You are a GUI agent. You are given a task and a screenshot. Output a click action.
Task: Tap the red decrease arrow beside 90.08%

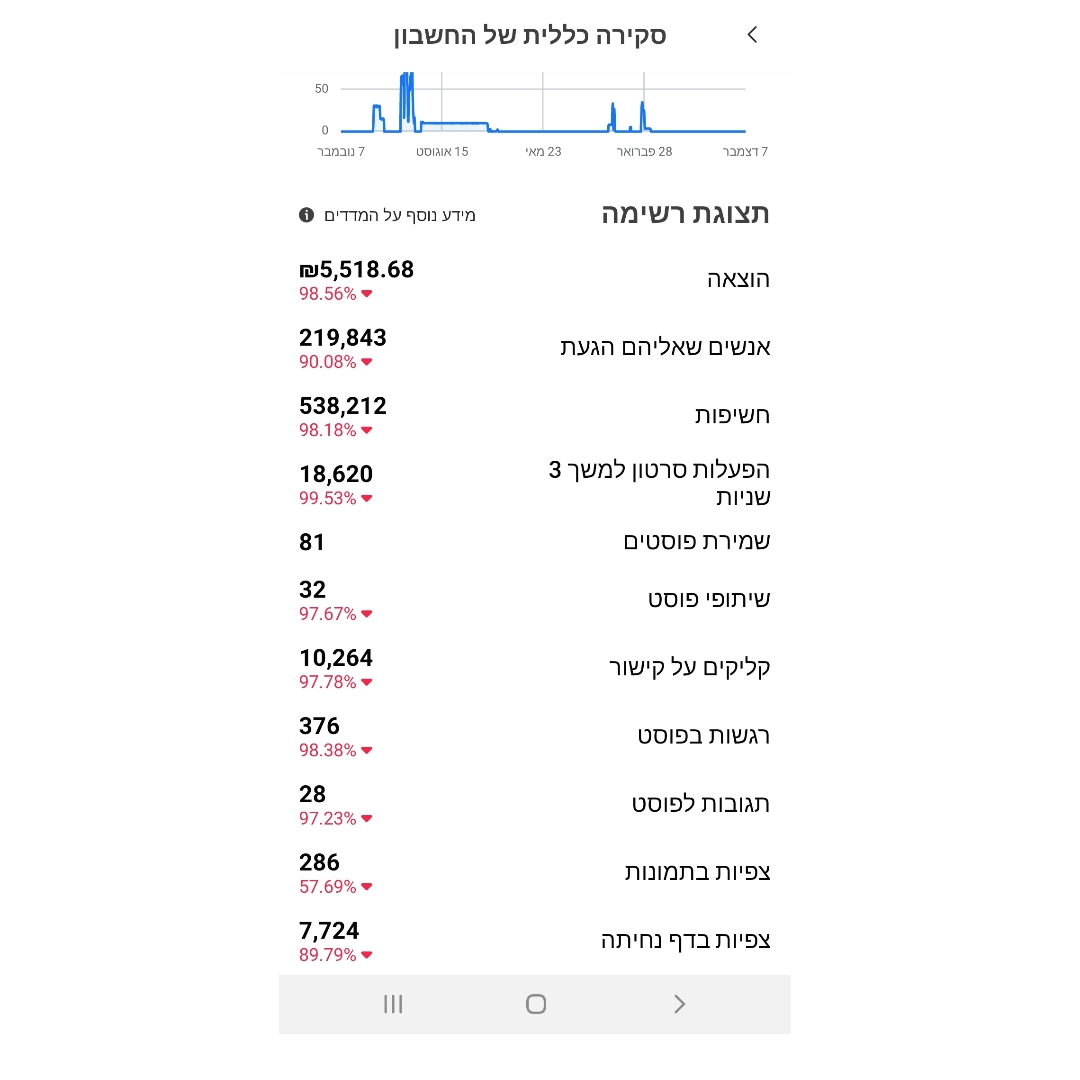point(366,362)
